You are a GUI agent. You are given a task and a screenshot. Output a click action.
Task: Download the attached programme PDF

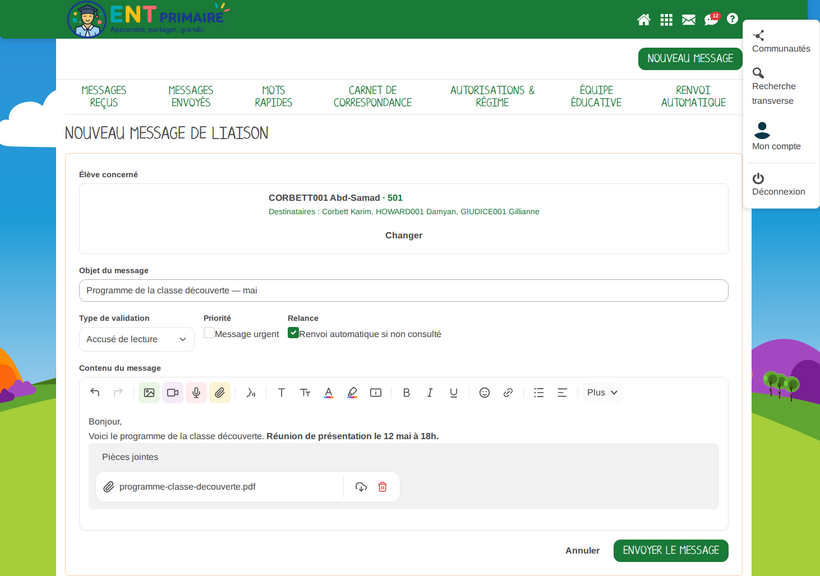click(361, 487)
